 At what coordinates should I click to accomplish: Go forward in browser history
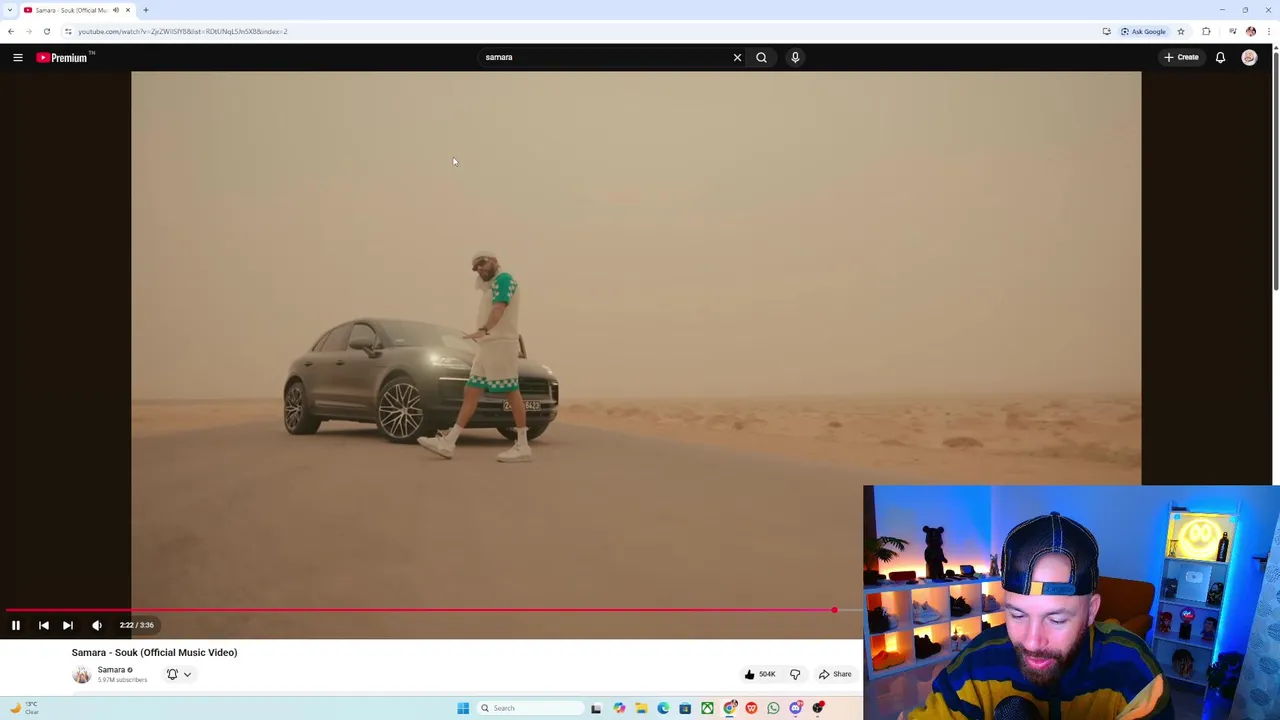29,32
